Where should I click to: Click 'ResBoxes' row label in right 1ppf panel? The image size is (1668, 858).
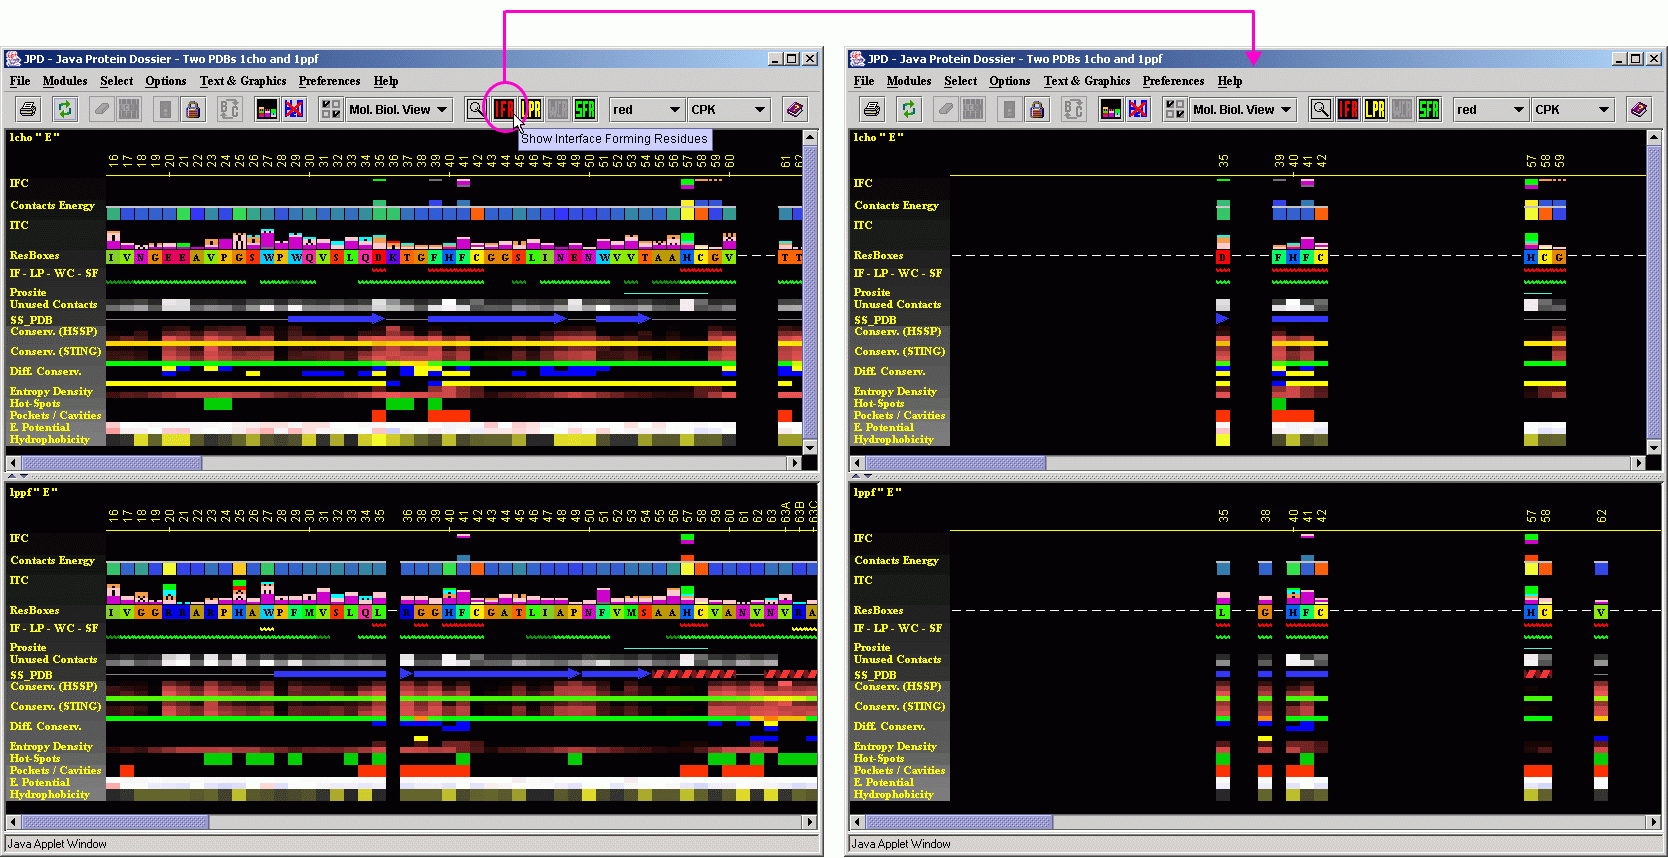tap(878, 610)
